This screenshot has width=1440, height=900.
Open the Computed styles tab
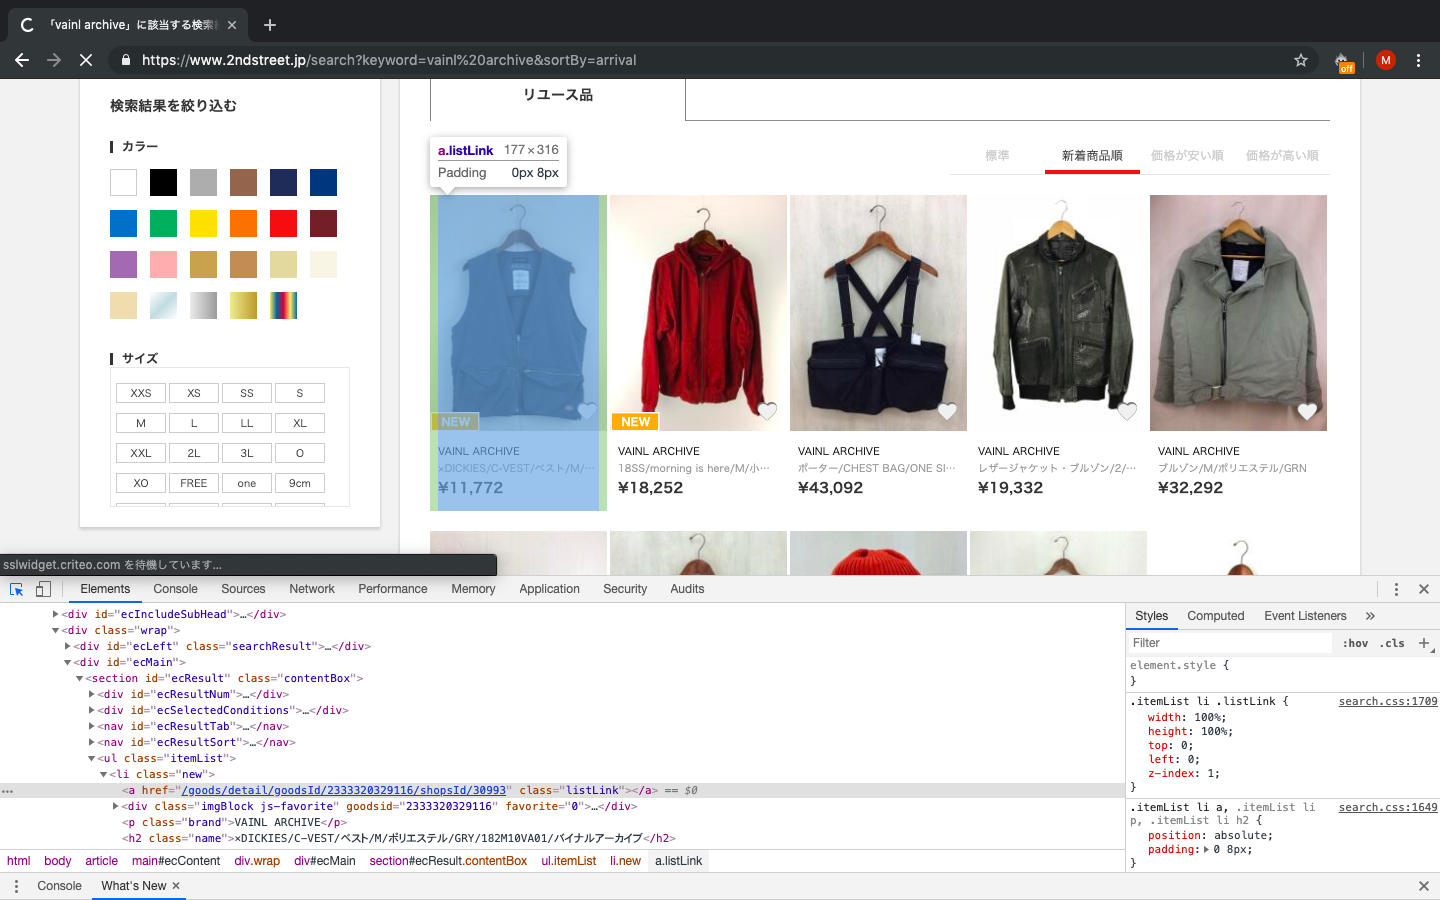pyautogui.click(x=1215, y=616)
